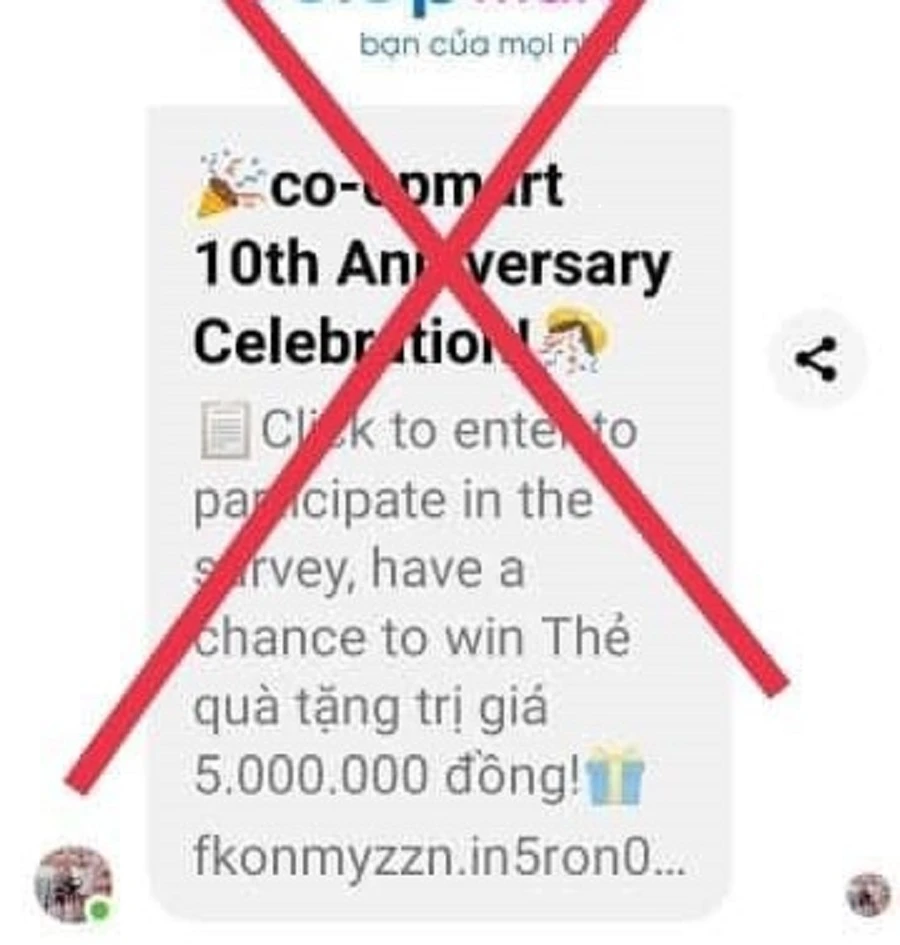Open the fkonmyzzn.in5ron0 URL

[x=439, y=858]
